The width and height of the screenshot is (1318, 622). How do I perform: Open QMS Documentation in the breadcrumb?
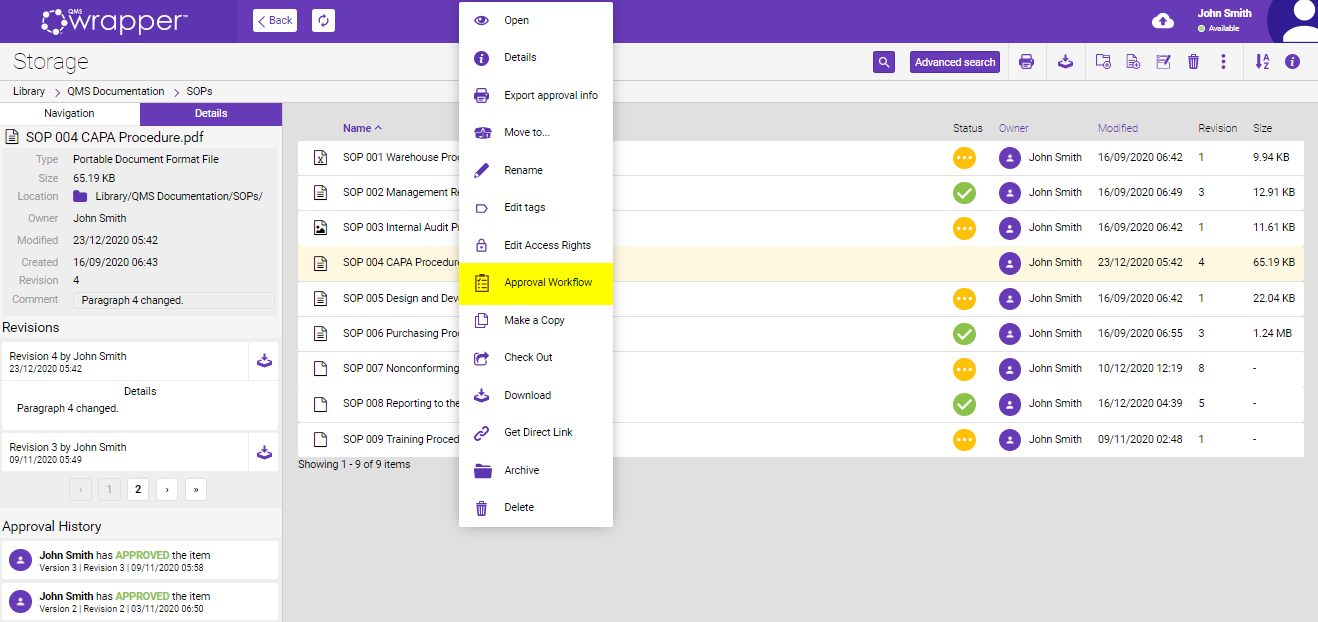pos(115,91)
